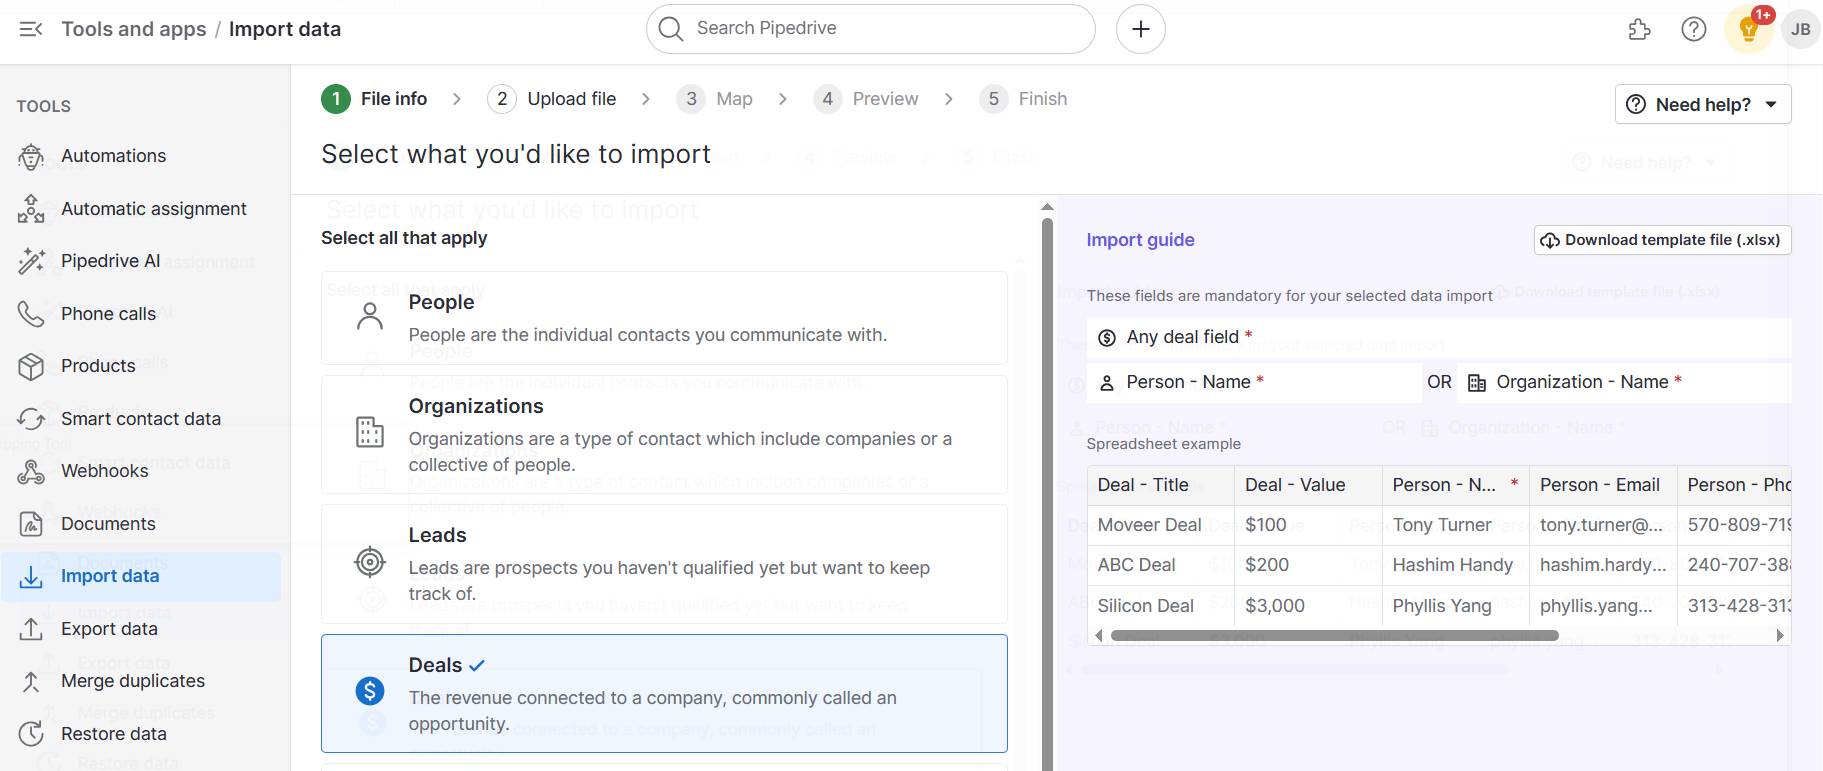Open Merge duplicates in the sidebar
This screenshot has width=1823, height=771.
point(133,681)
